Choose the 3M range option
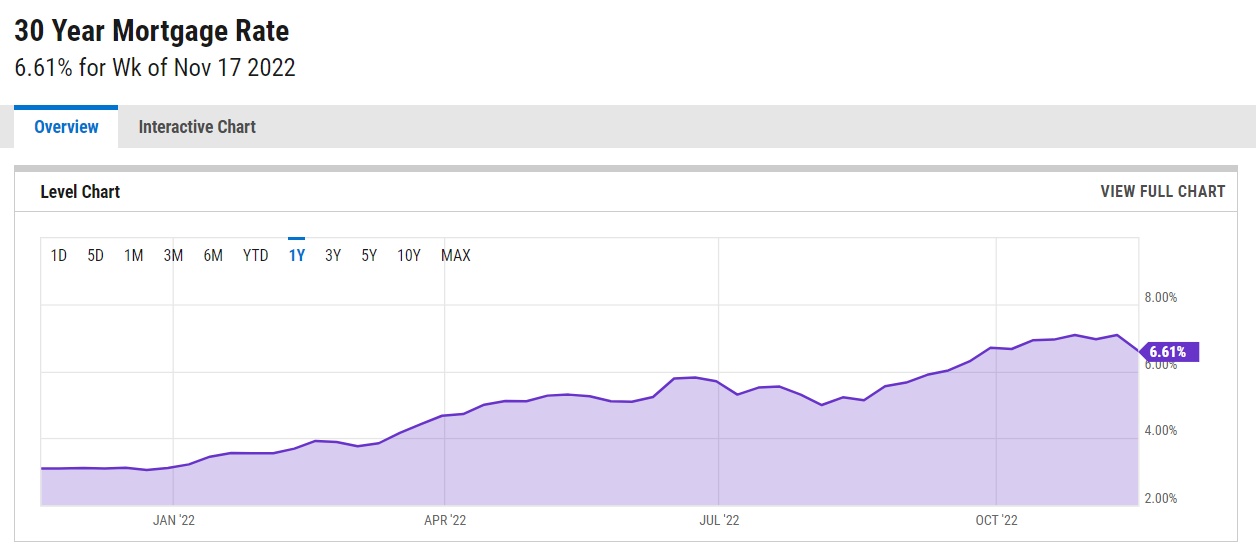Screen dimensions: 1256x553 point(173,256)
